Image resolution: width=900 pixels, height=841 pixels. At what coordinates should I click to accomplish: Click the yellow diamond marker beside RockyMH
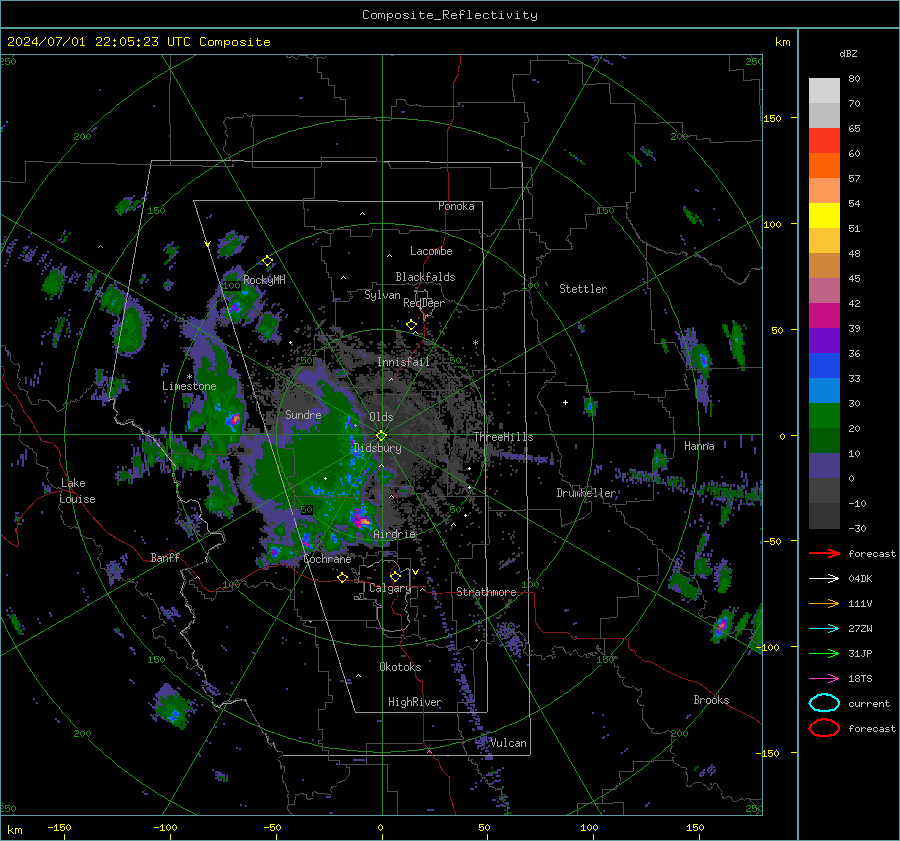[267, 261]
